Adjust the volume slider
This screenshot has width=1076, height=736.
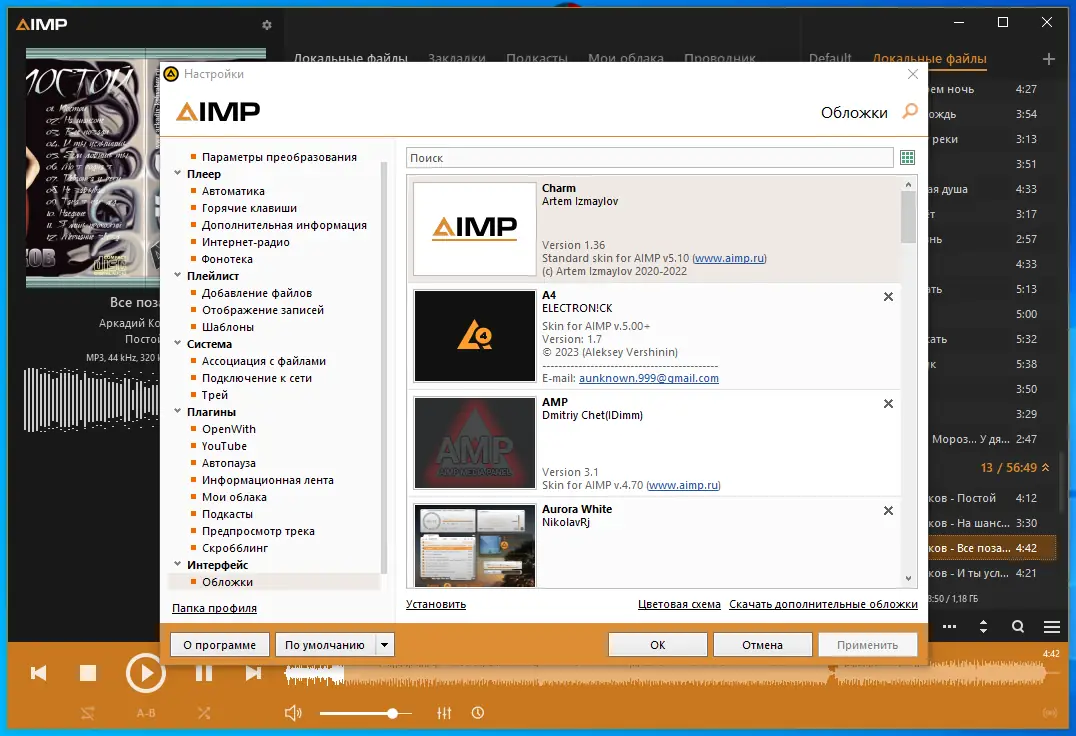366,713
